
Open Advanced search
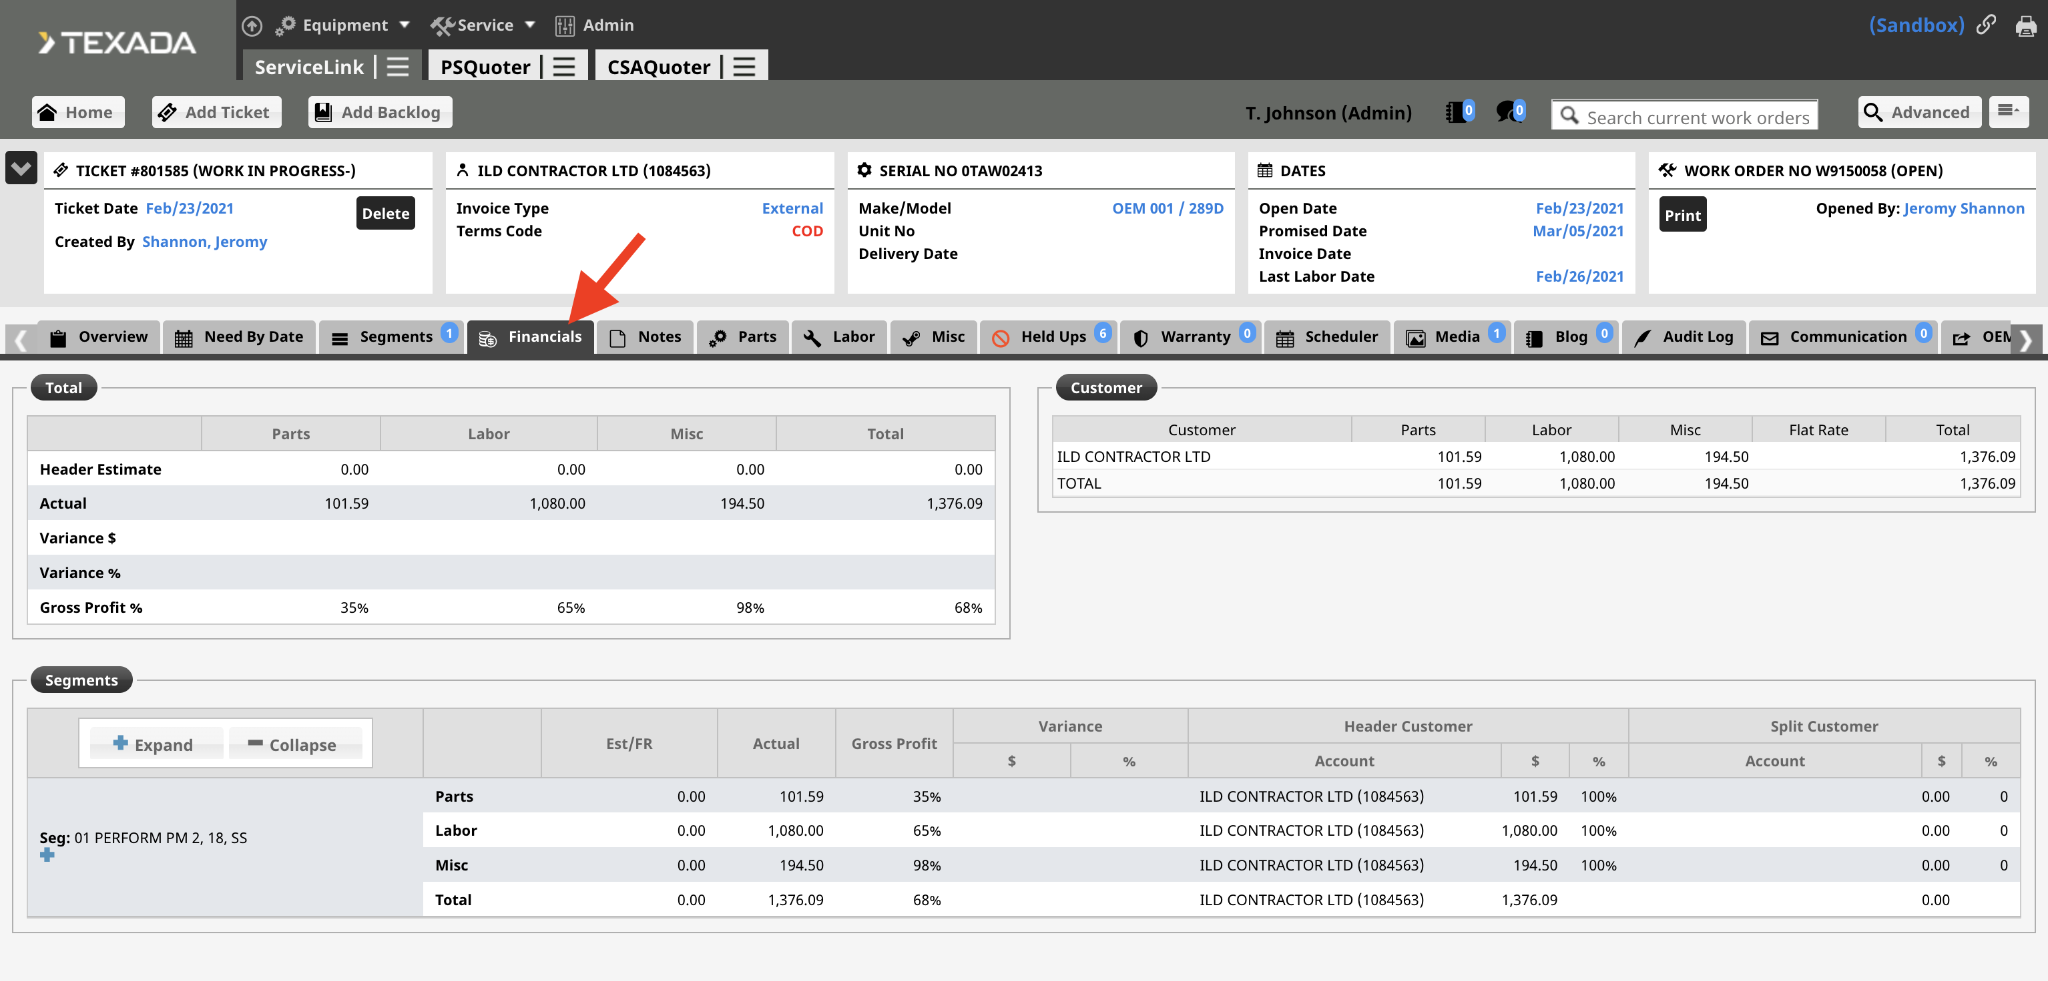1919,112
